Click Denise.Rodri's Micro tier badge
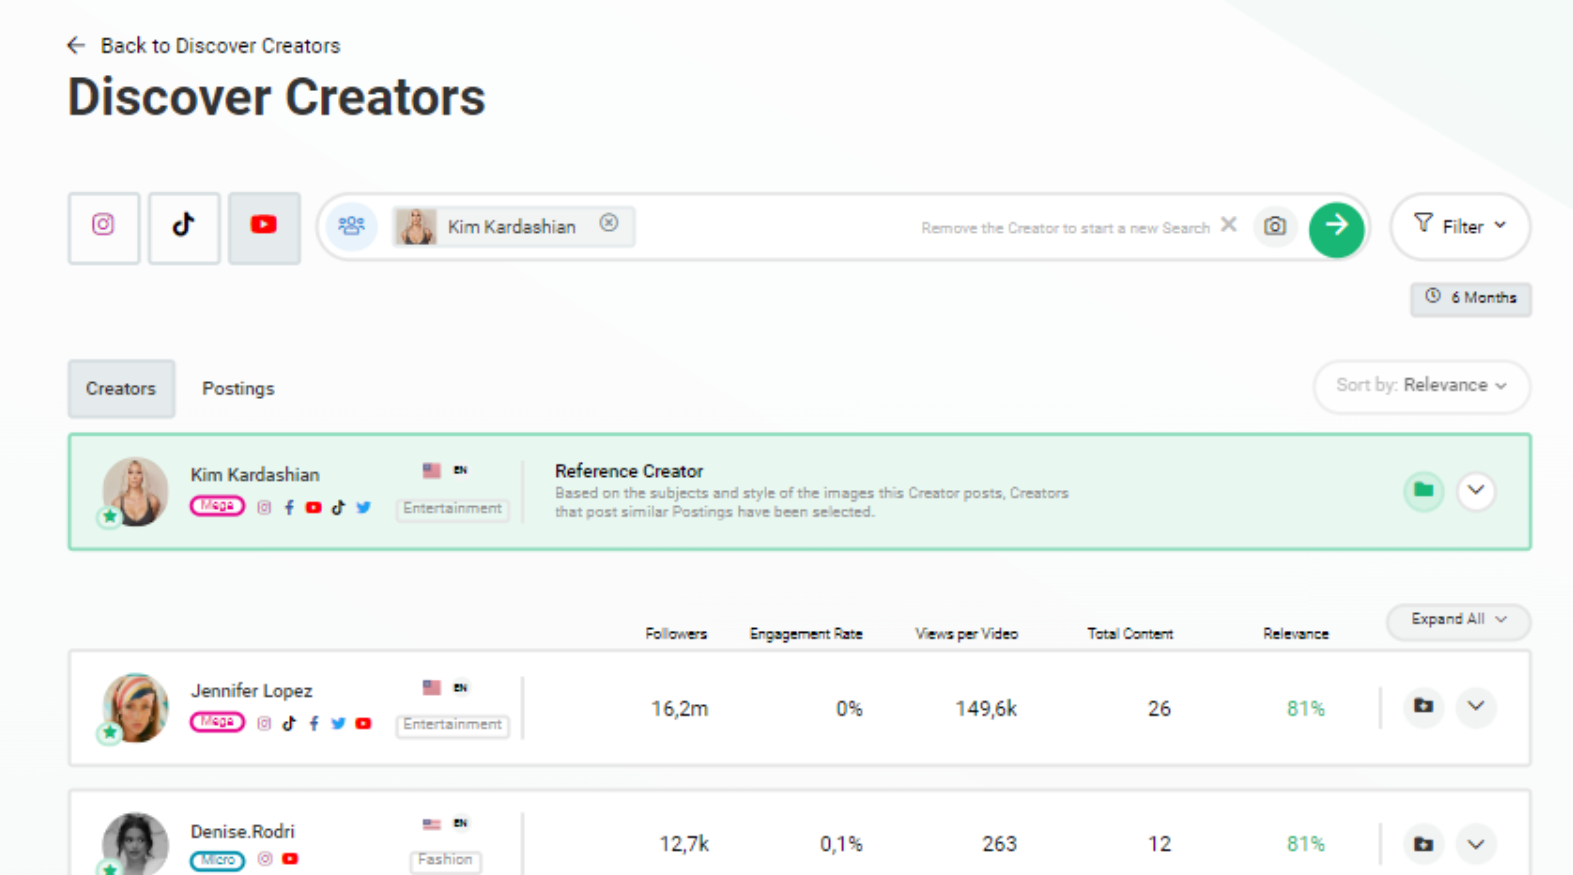1573x875 pixels. point(217,860)
